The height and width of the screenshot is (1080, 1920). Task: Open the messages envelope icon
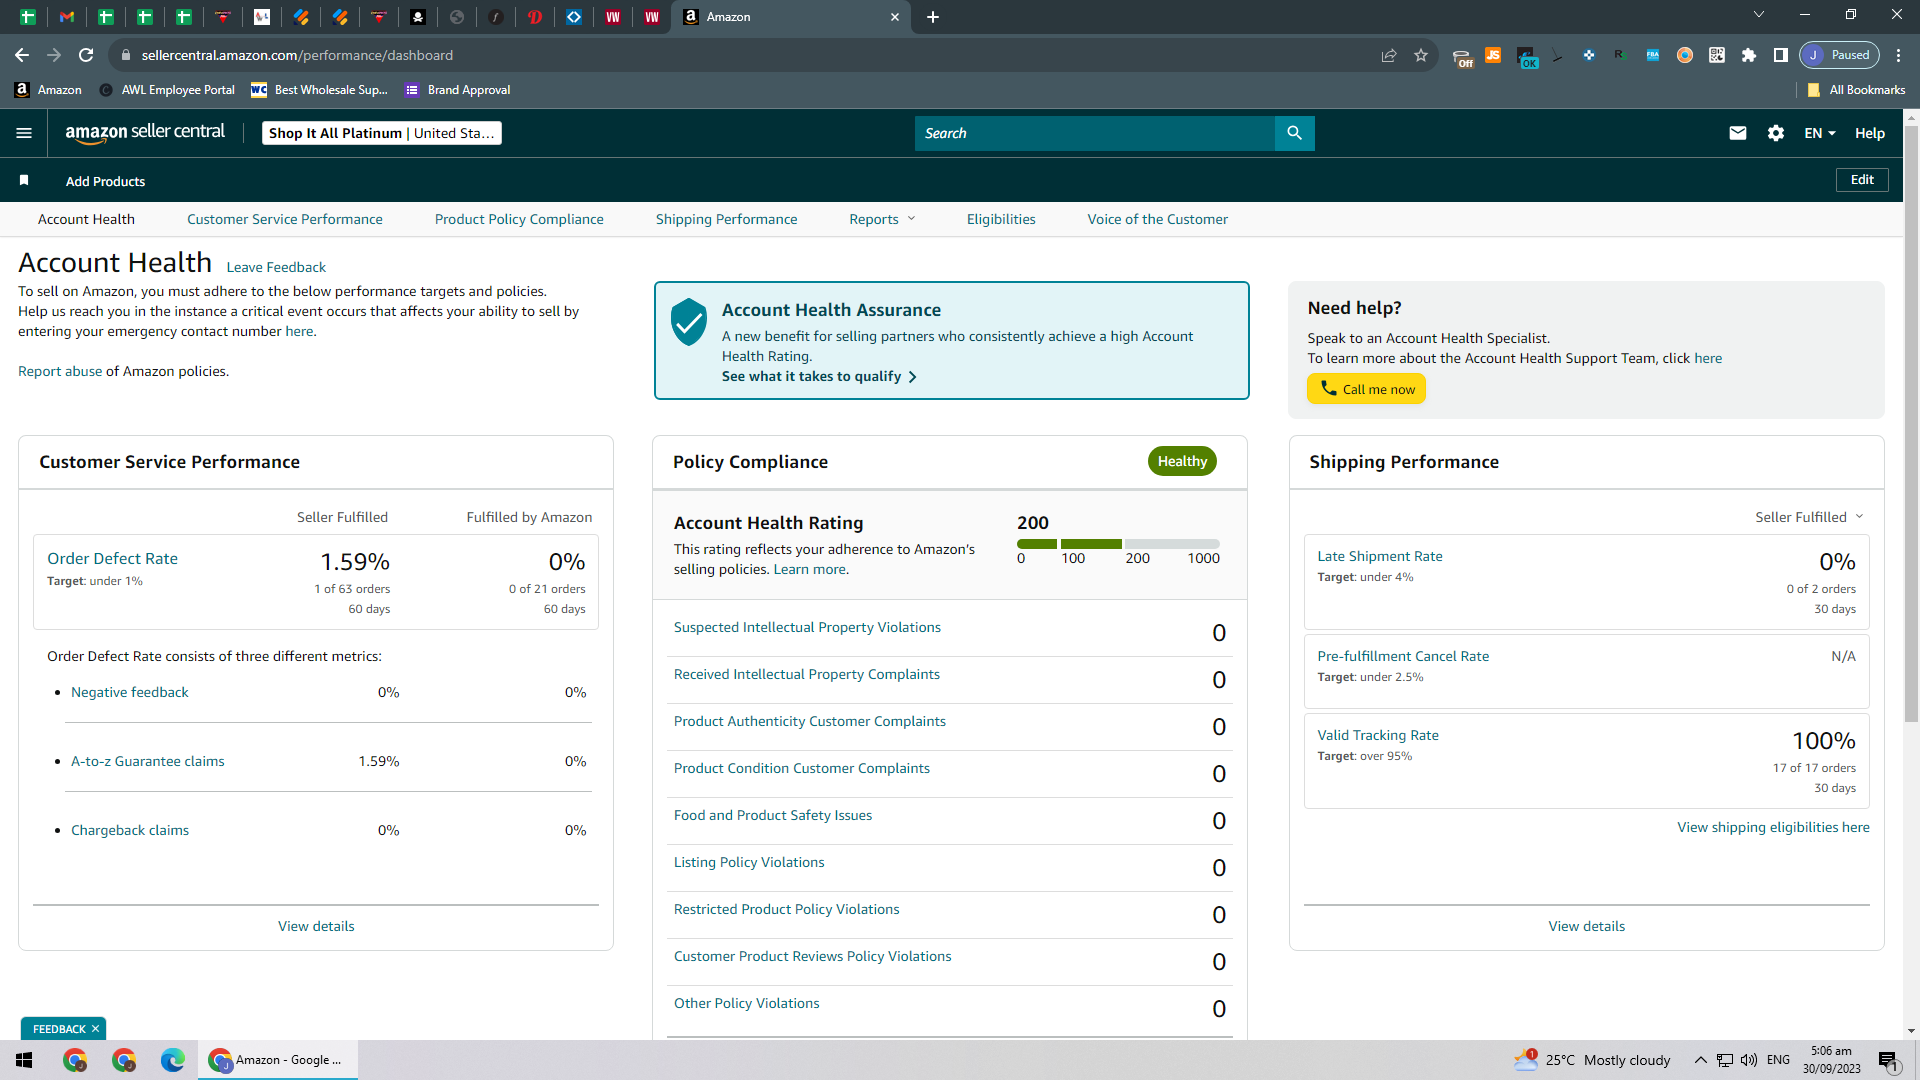[x=1738, y=133]
